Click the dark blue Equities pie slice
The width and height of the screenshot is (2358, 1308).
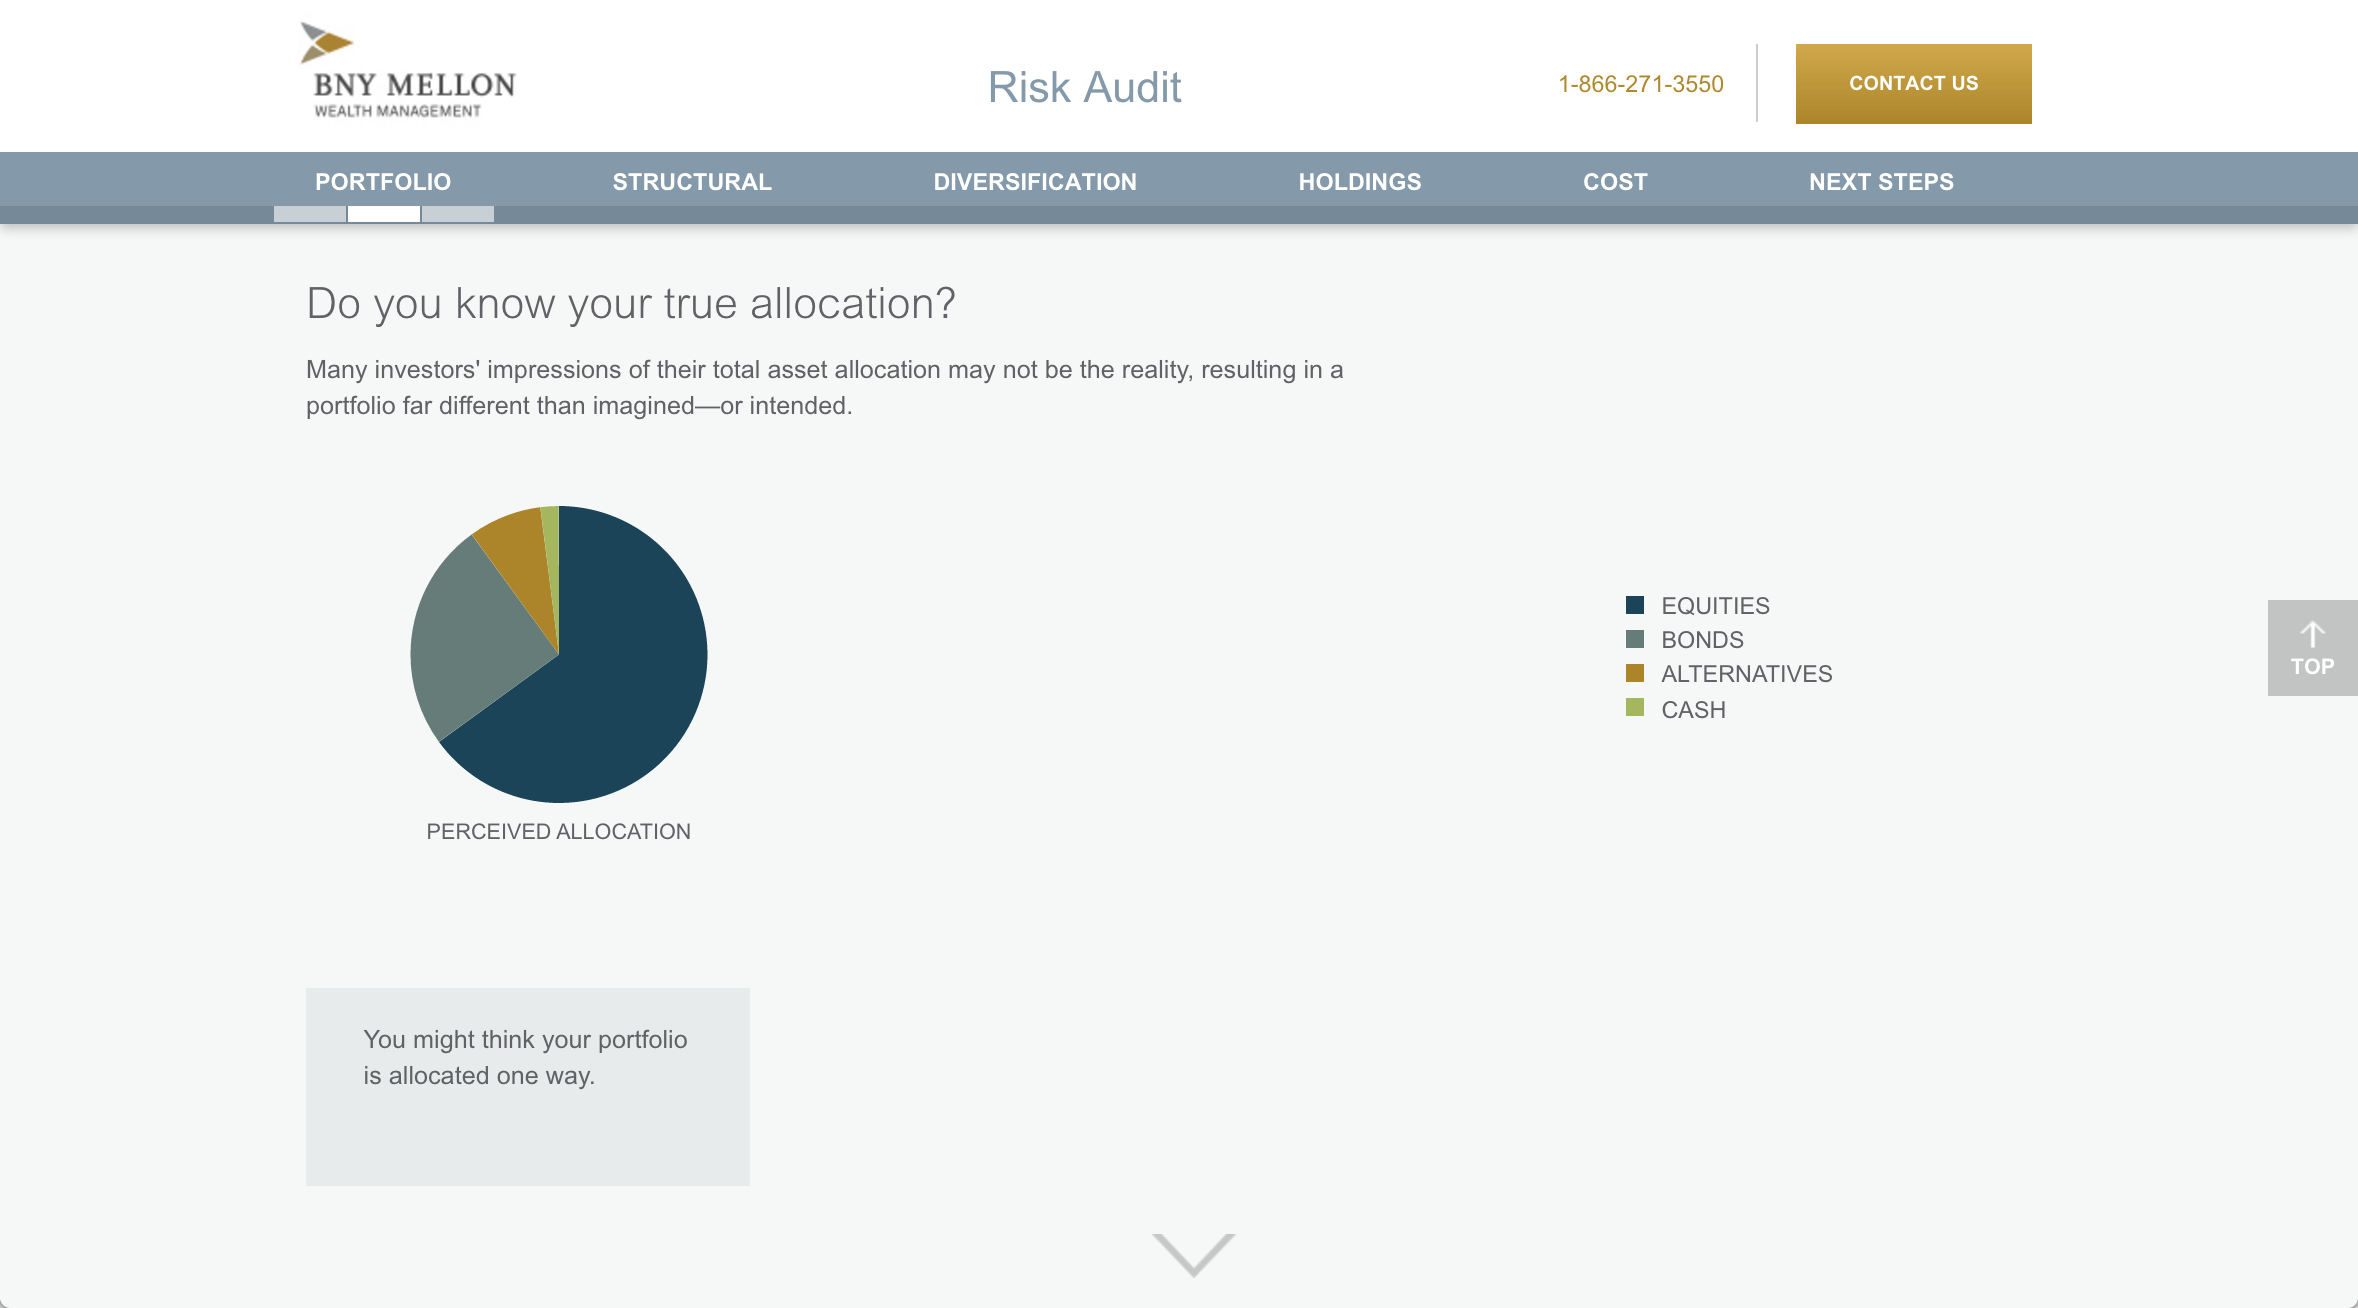tap(620, 680)
